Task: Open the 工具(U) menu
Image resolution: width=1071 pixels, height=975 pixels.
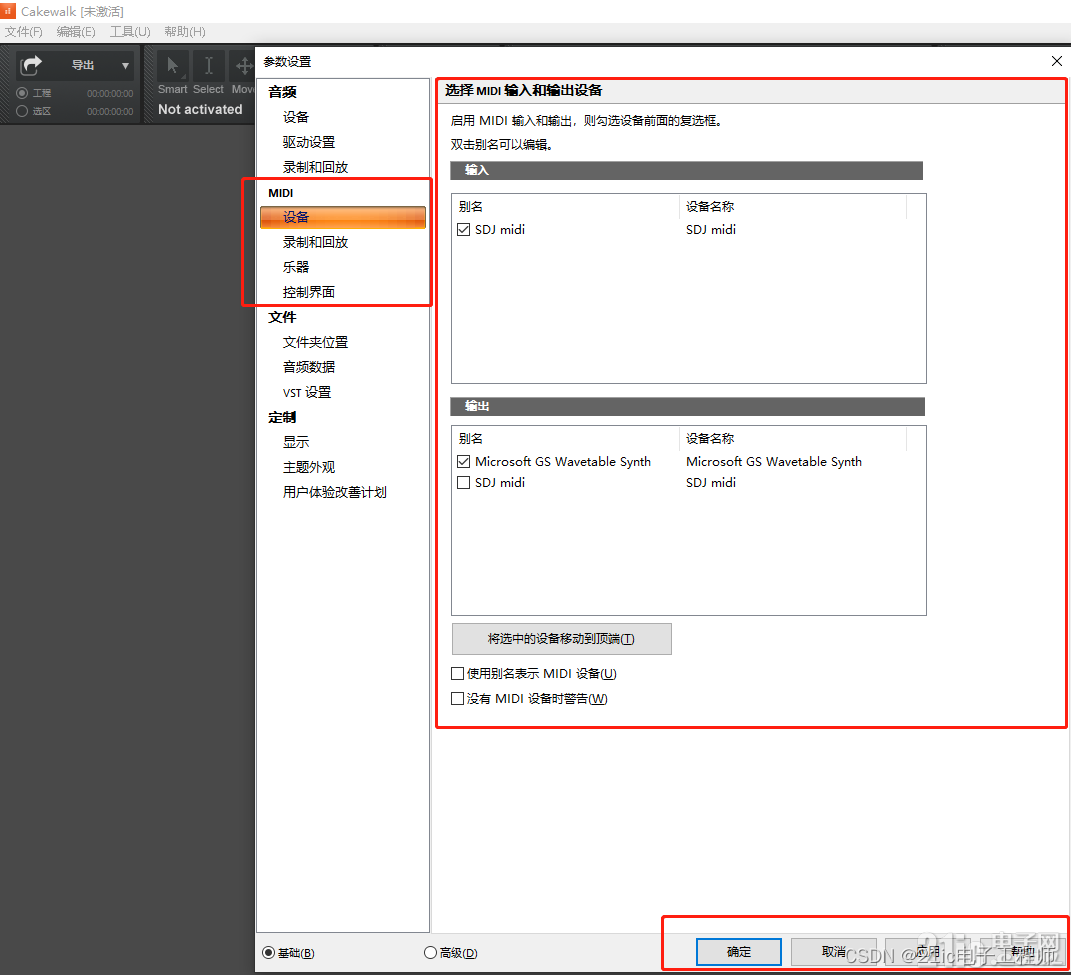Action: click(x=130, y=31)
